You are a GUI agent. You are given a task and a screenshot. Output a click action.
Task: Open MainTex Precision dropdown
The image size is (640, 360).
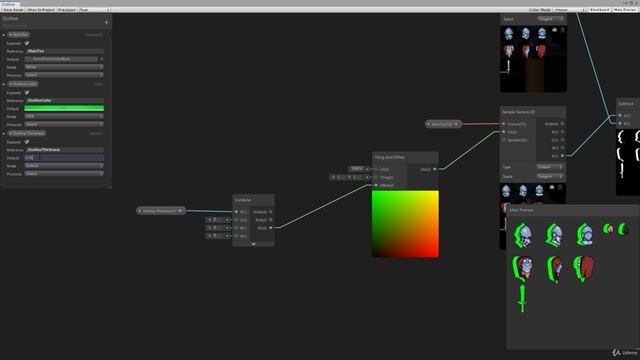tap(64, 75)
